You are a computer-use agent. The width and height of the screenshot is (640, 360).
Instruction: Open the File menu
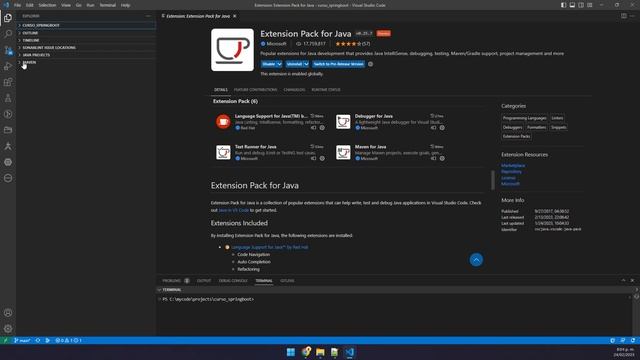[x=17, y=5]
